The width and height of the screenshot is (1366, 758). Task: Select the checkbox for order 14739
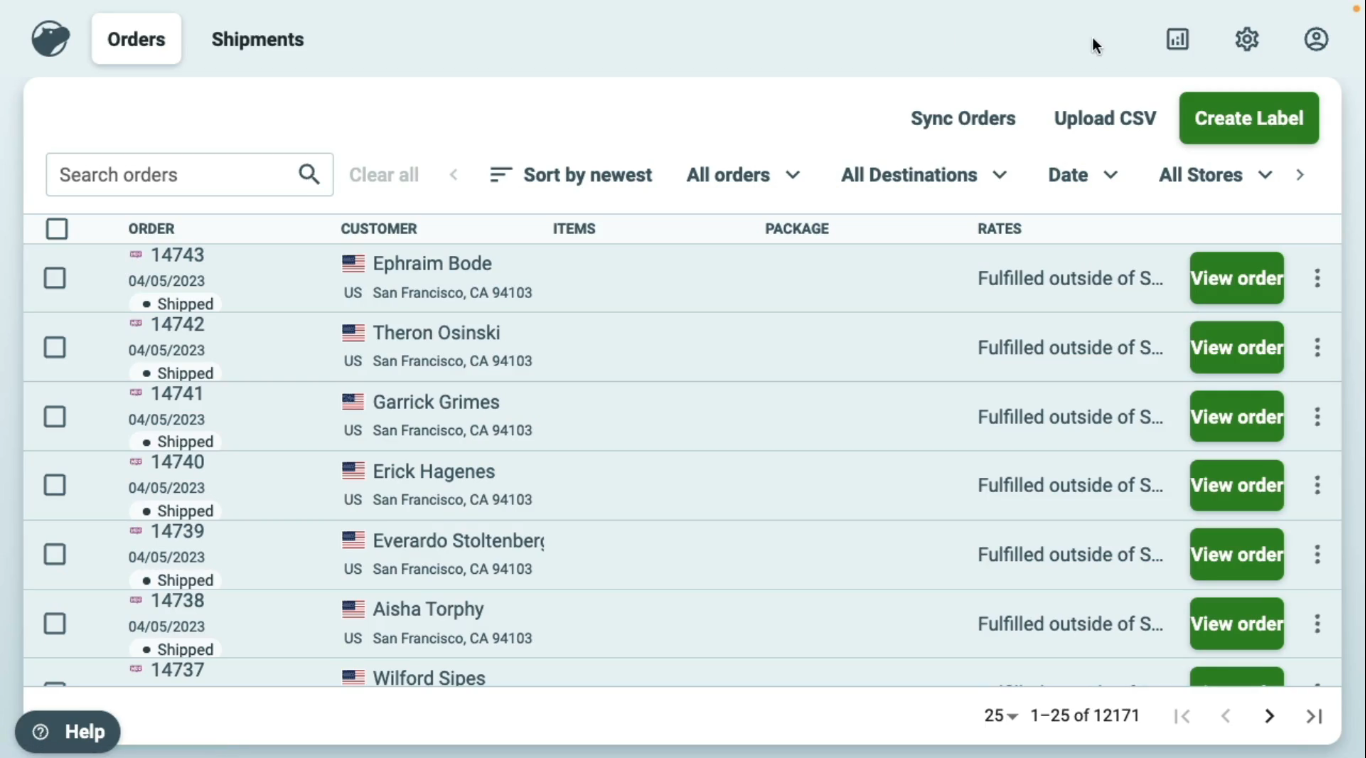coord(55,554)
